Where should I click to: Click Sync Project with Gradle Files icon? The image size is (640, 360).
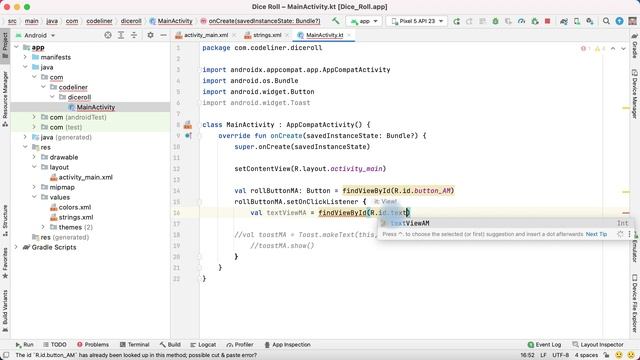tap(564, 21)
